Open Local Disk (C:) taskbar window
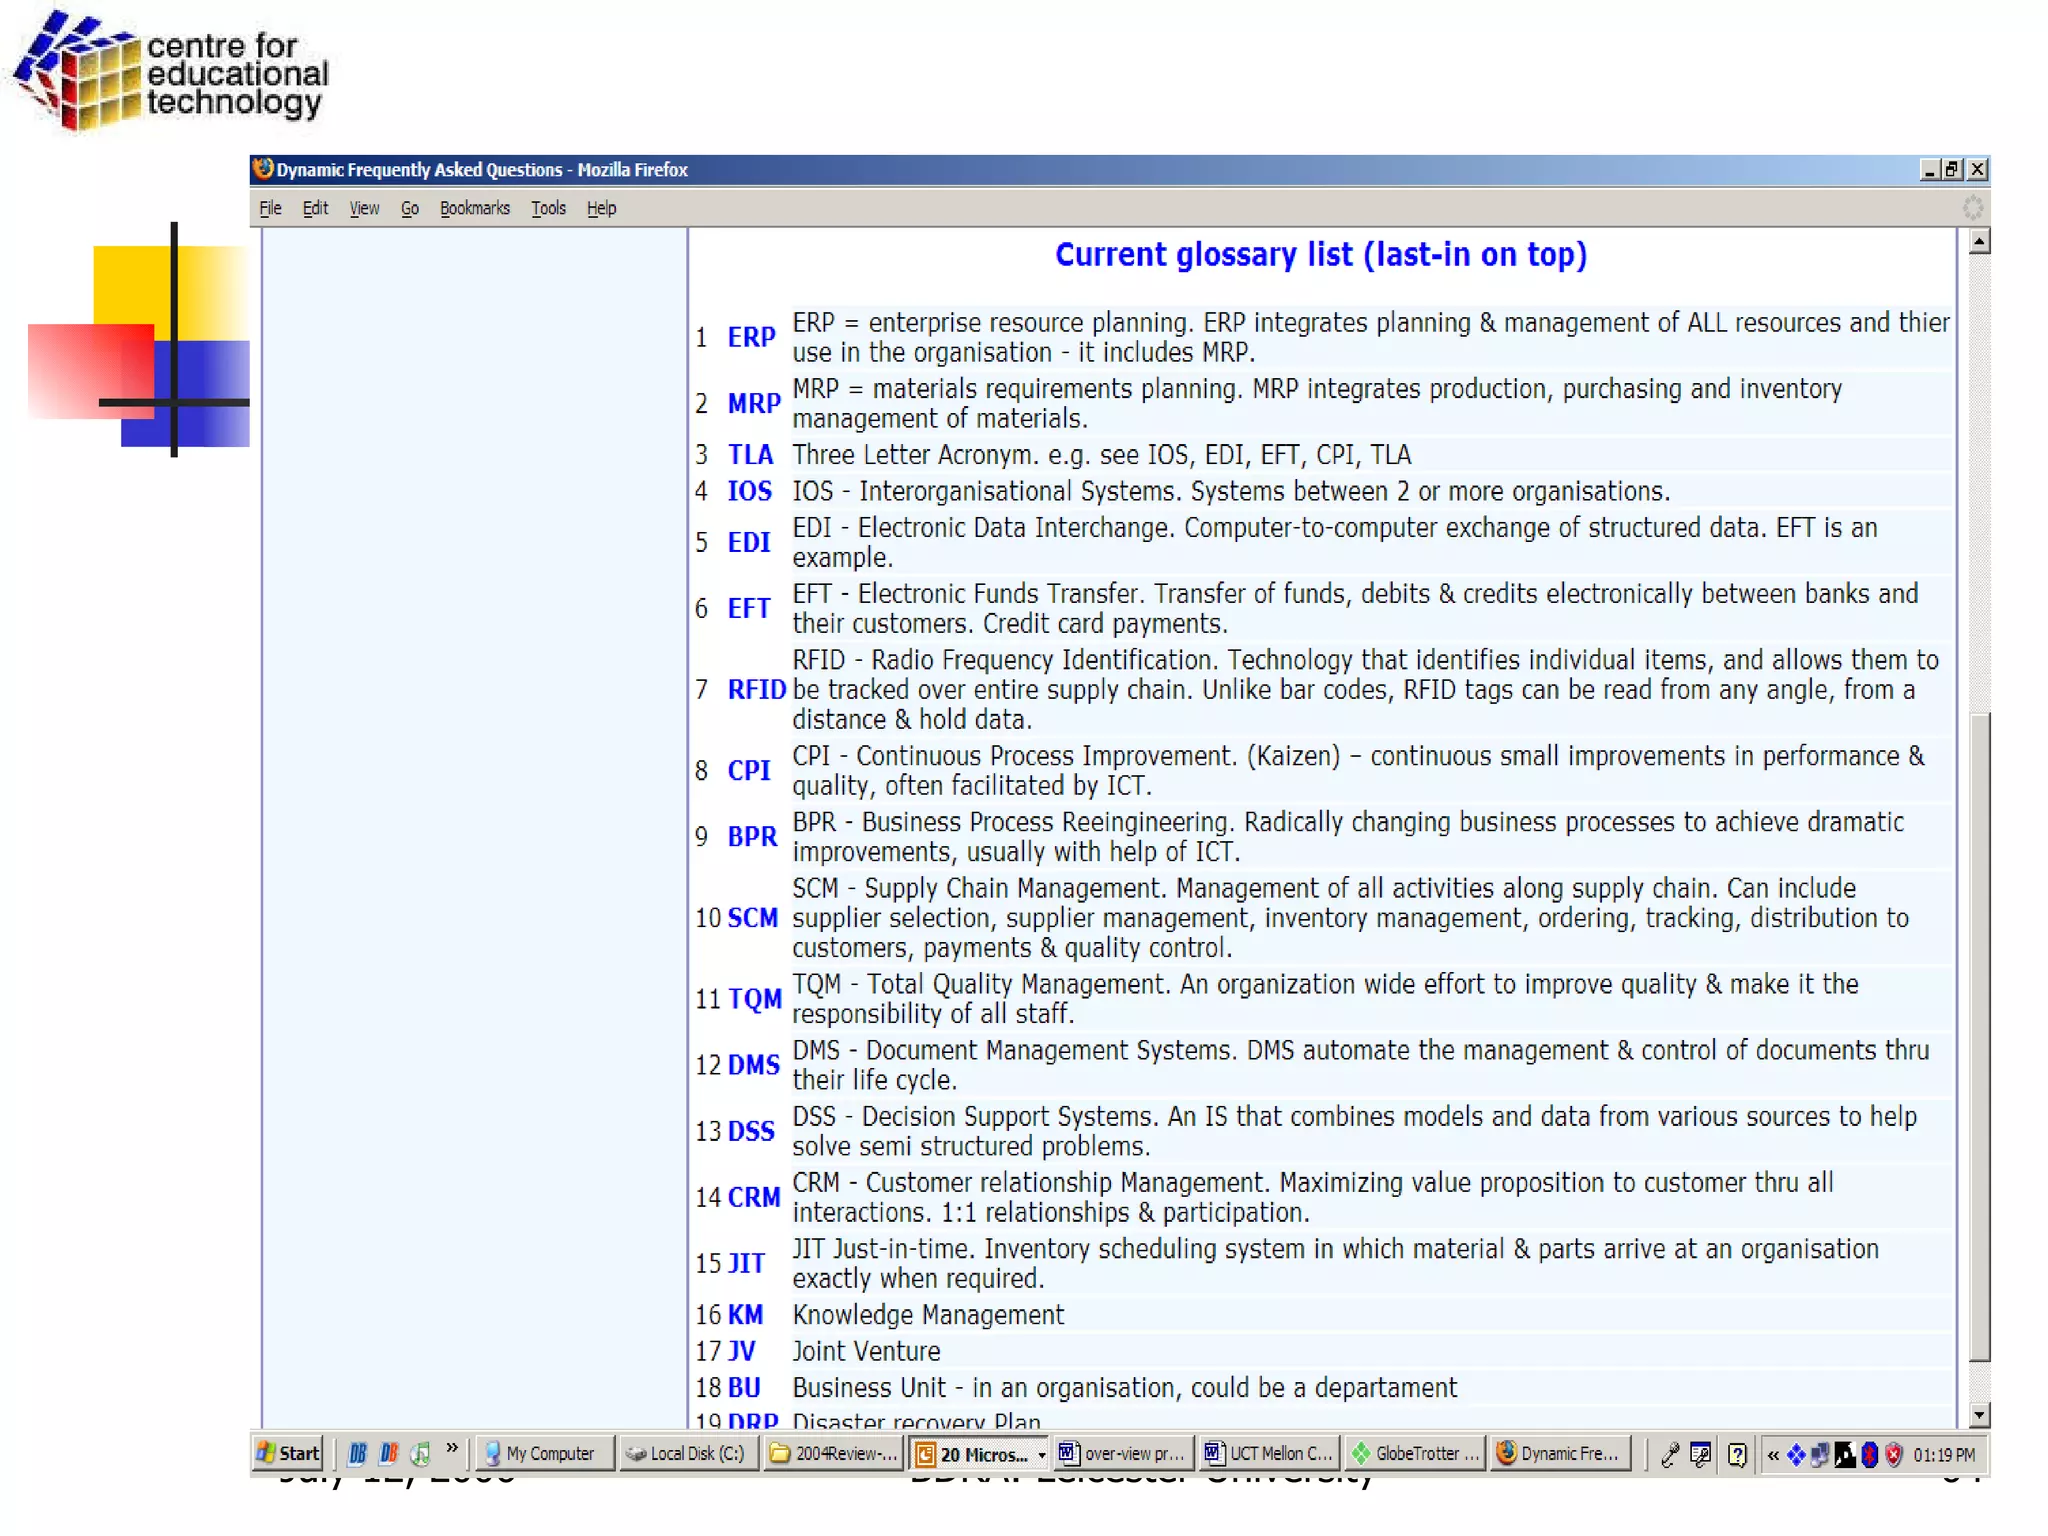2048x1536 pixels. [687, 1453]
